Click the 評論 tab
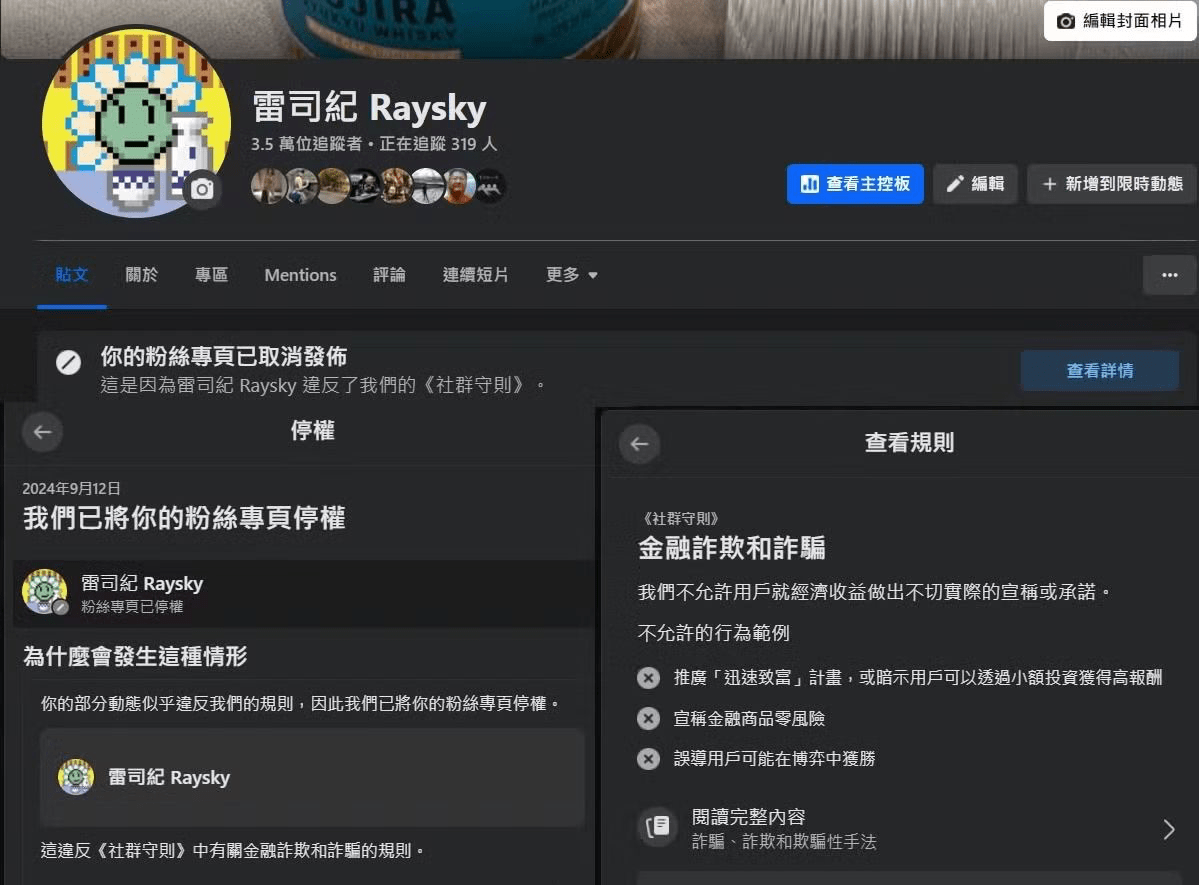 tap(388, 274)
